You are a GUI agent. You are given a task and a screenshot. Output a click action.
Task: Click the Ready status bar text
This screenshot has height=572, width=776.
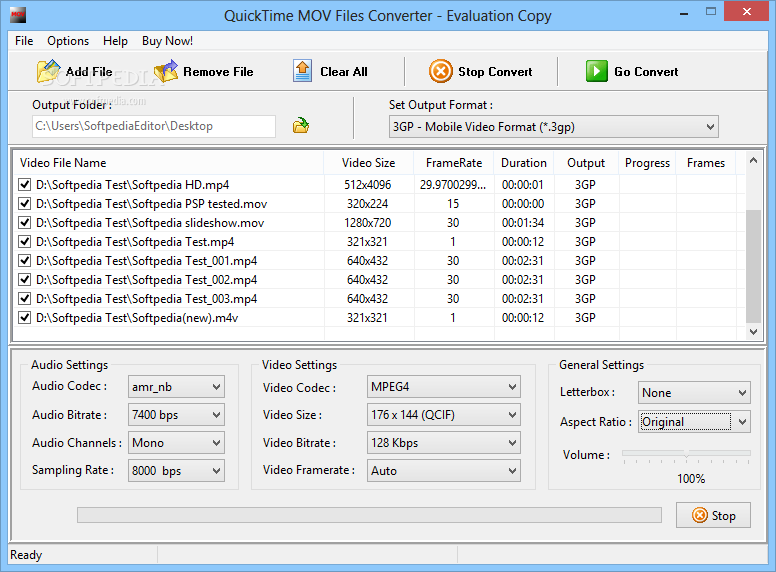point(26,555)
